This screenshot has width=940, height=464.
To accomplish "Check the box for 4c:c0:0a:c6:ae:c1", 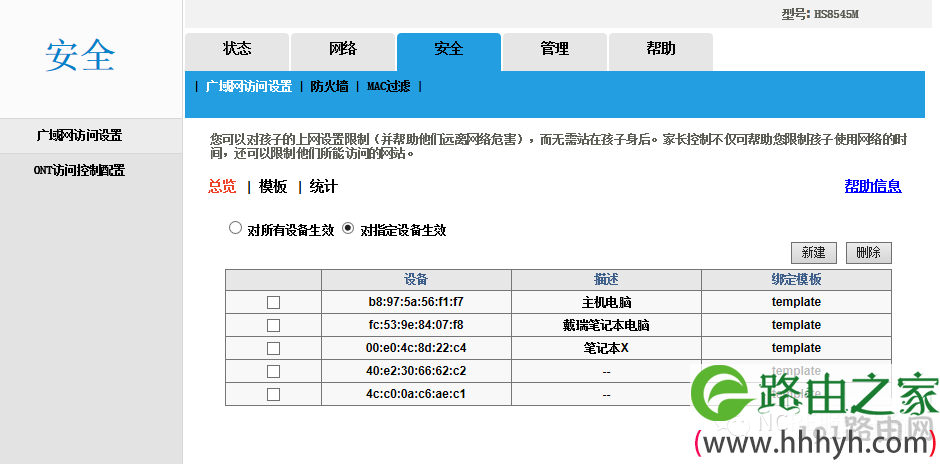I will point(273,394).
